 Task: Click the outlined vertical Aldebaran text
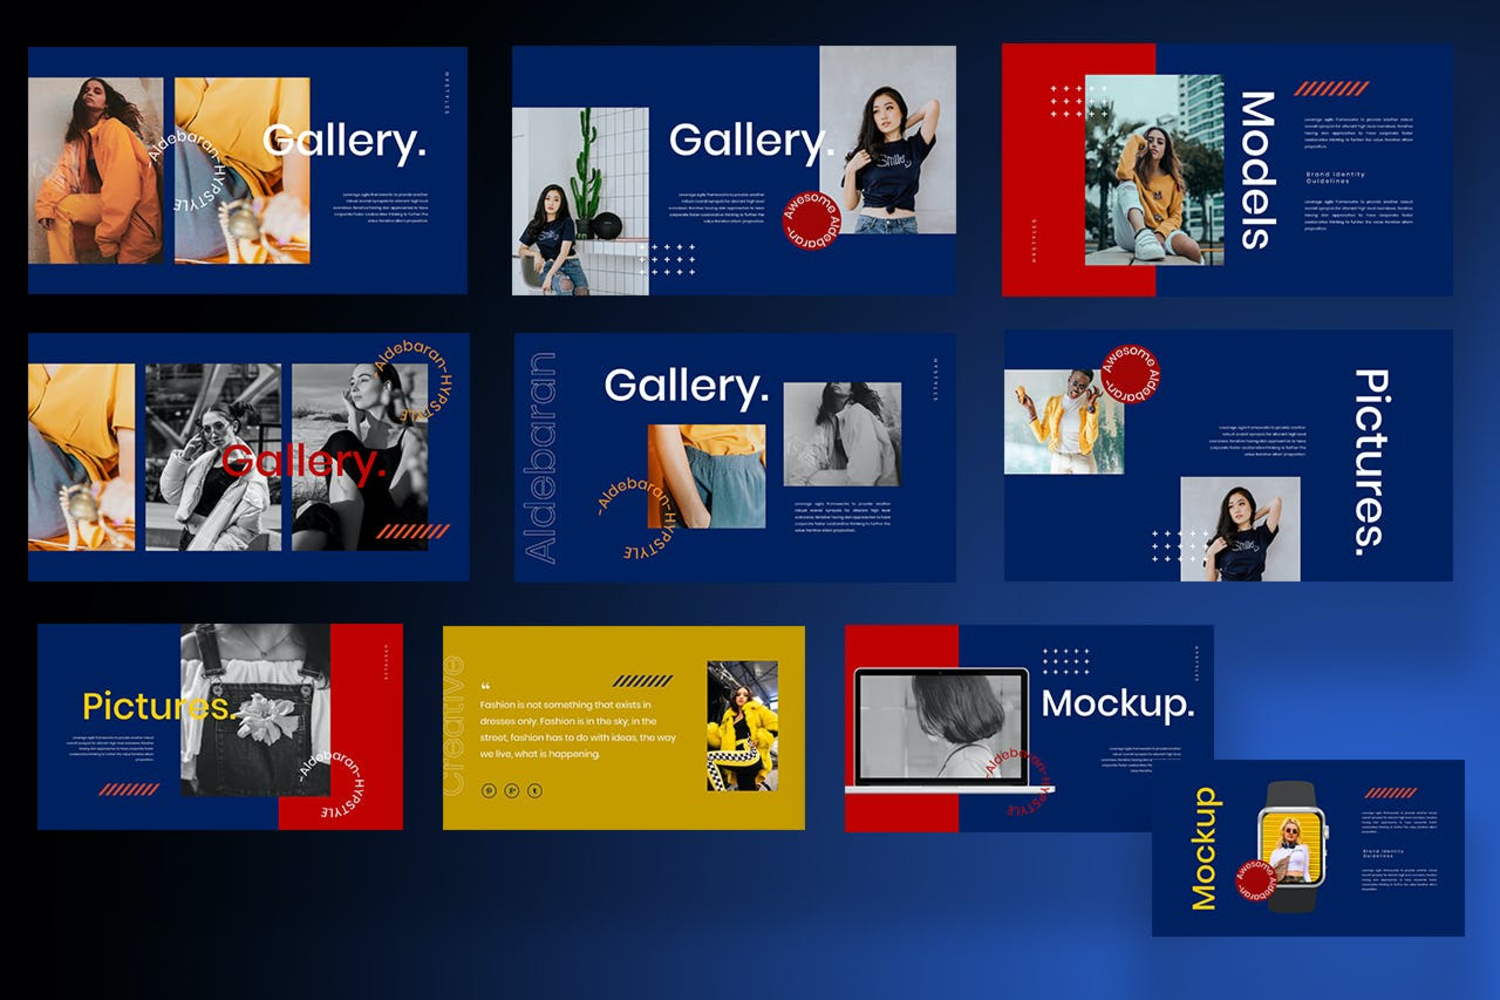click(540, 458)
